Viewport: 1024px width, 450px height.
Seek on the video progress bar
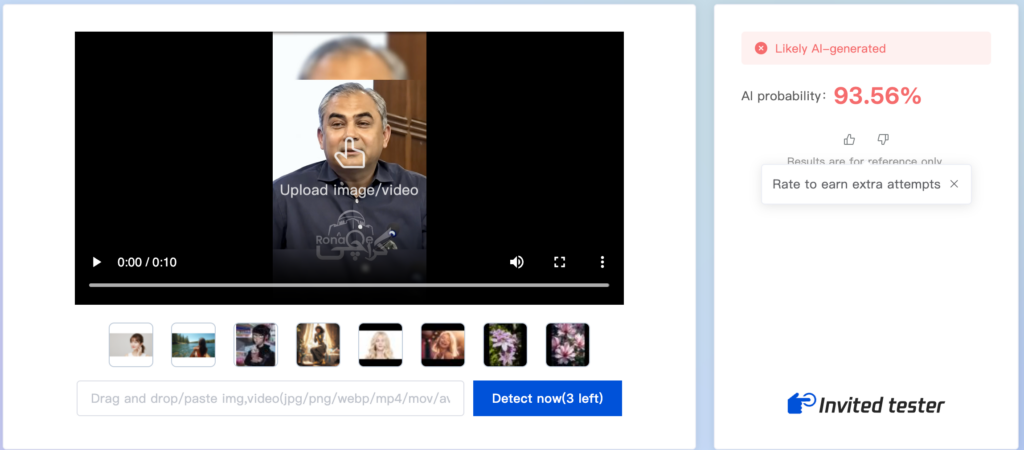349,285
